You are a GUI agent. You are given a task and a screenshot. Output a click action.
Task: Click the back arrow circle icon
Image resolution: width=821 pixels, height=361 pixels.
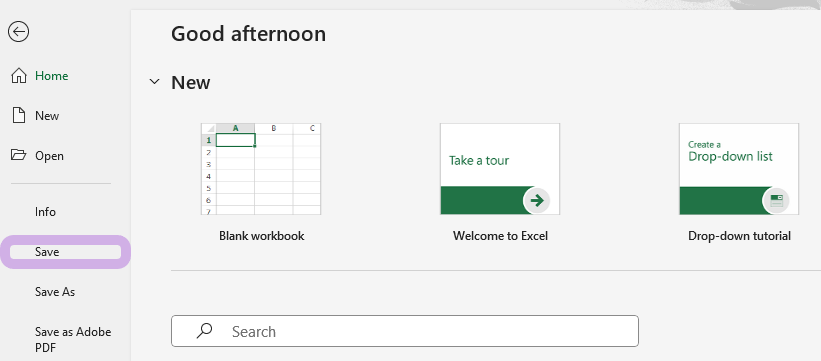click(x=18, y=32)
